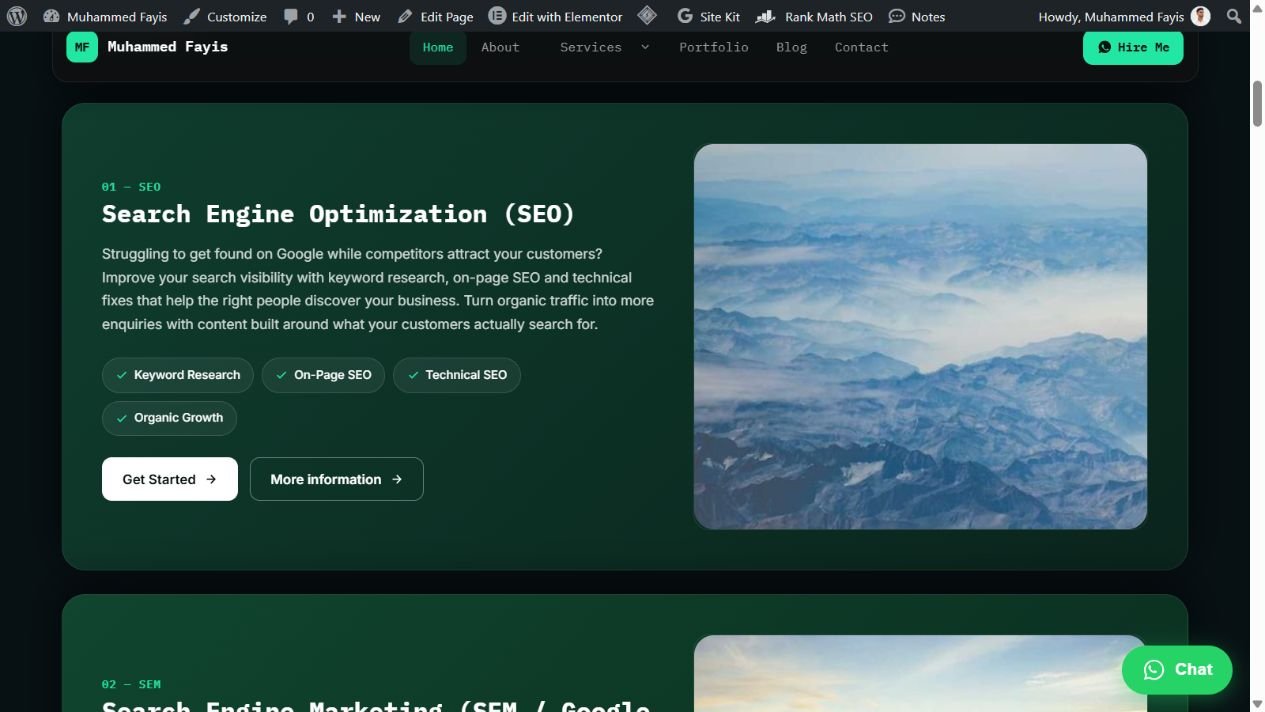Launch Edit with Elementor
The height and width of the screenshot is (712, 1265).
click(555, 16)
